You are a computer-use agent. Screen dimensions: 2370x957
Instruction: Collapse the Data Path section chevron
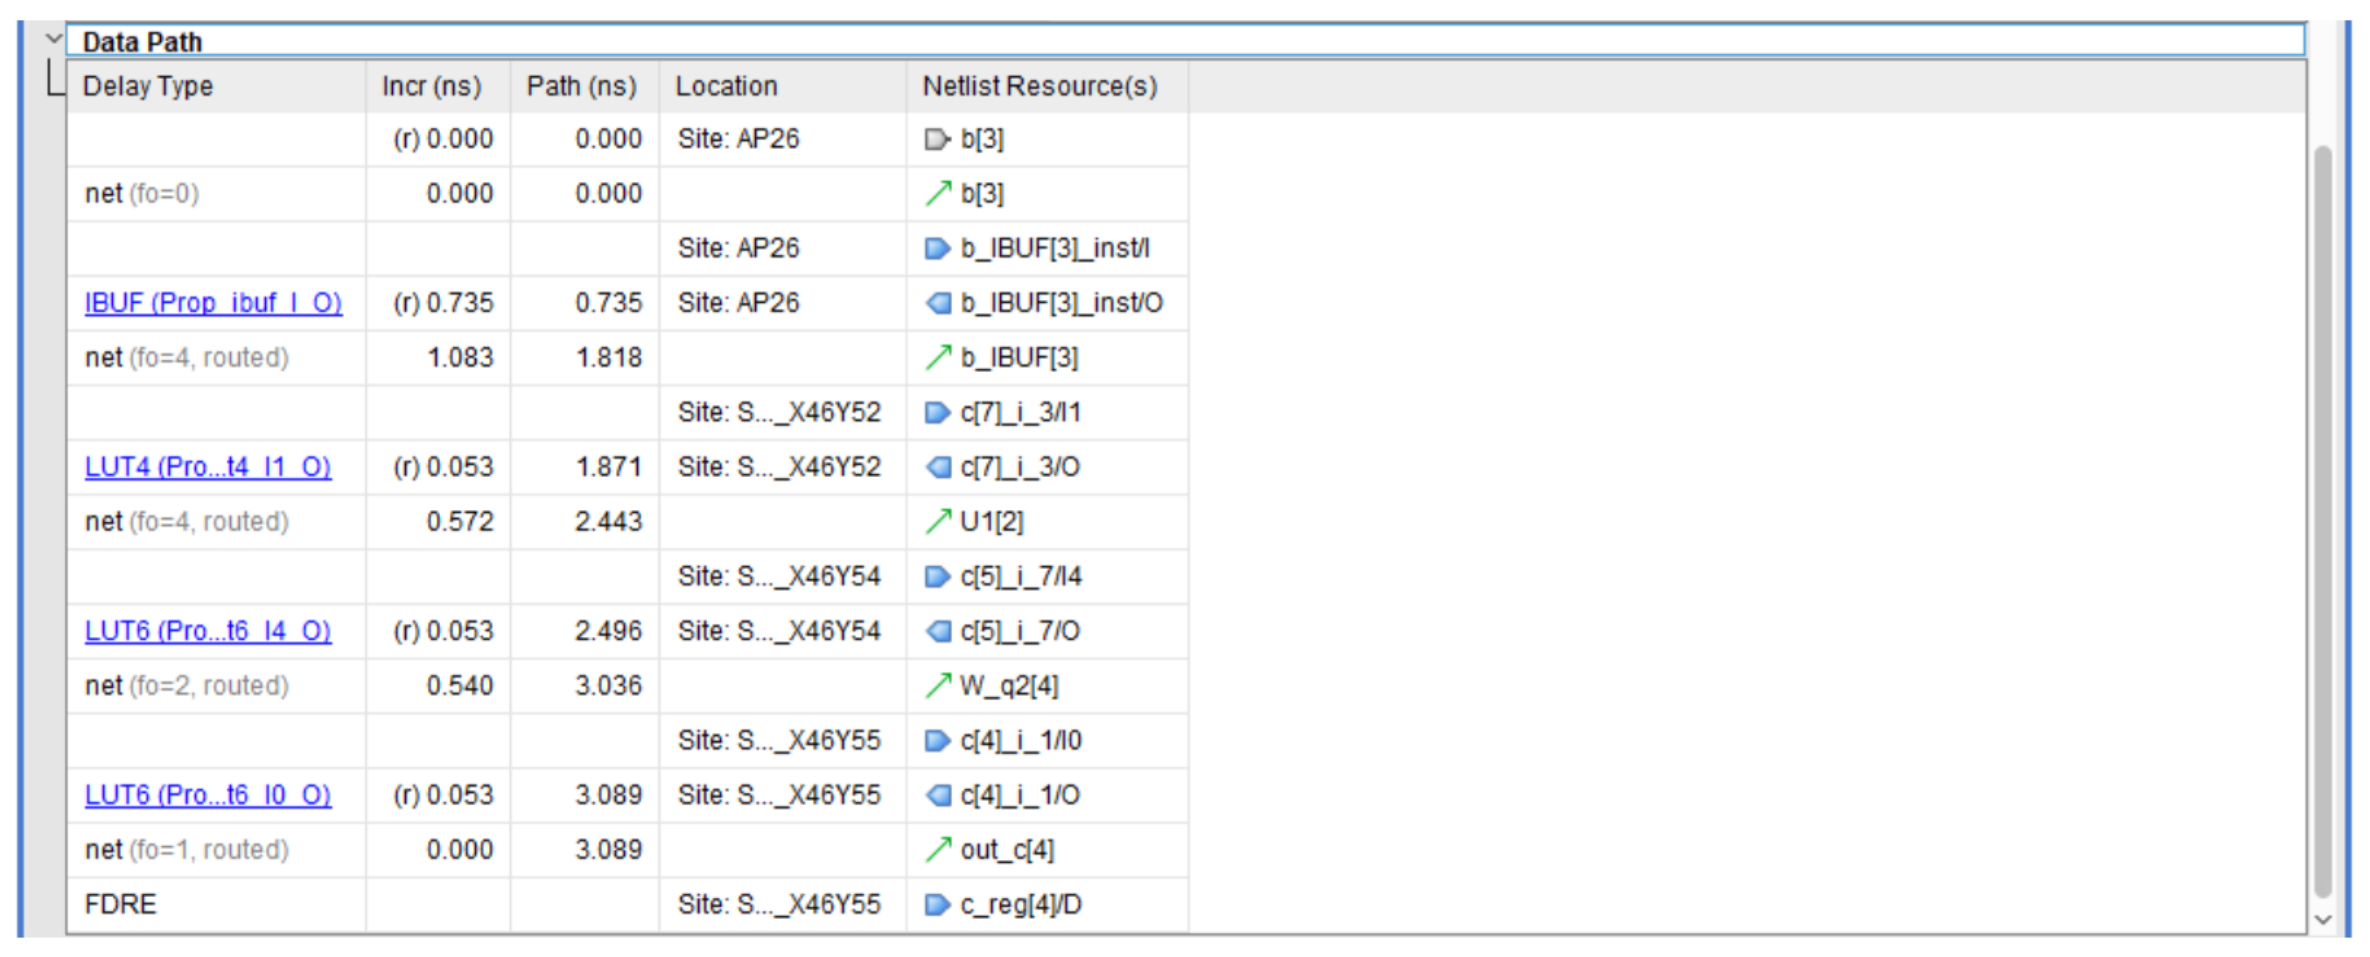click(54, 39)
